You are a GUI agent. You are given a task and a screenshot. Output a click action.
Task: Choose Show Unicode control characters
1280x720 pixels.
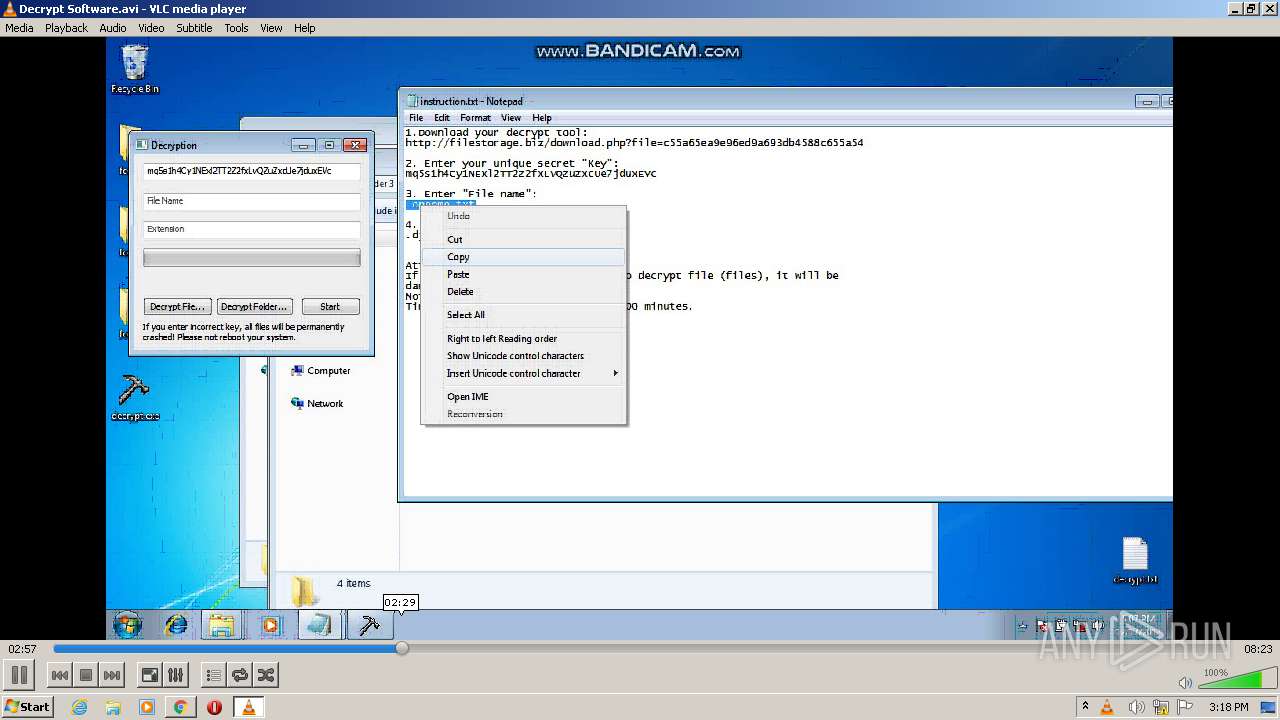click(x=523, y=356)
